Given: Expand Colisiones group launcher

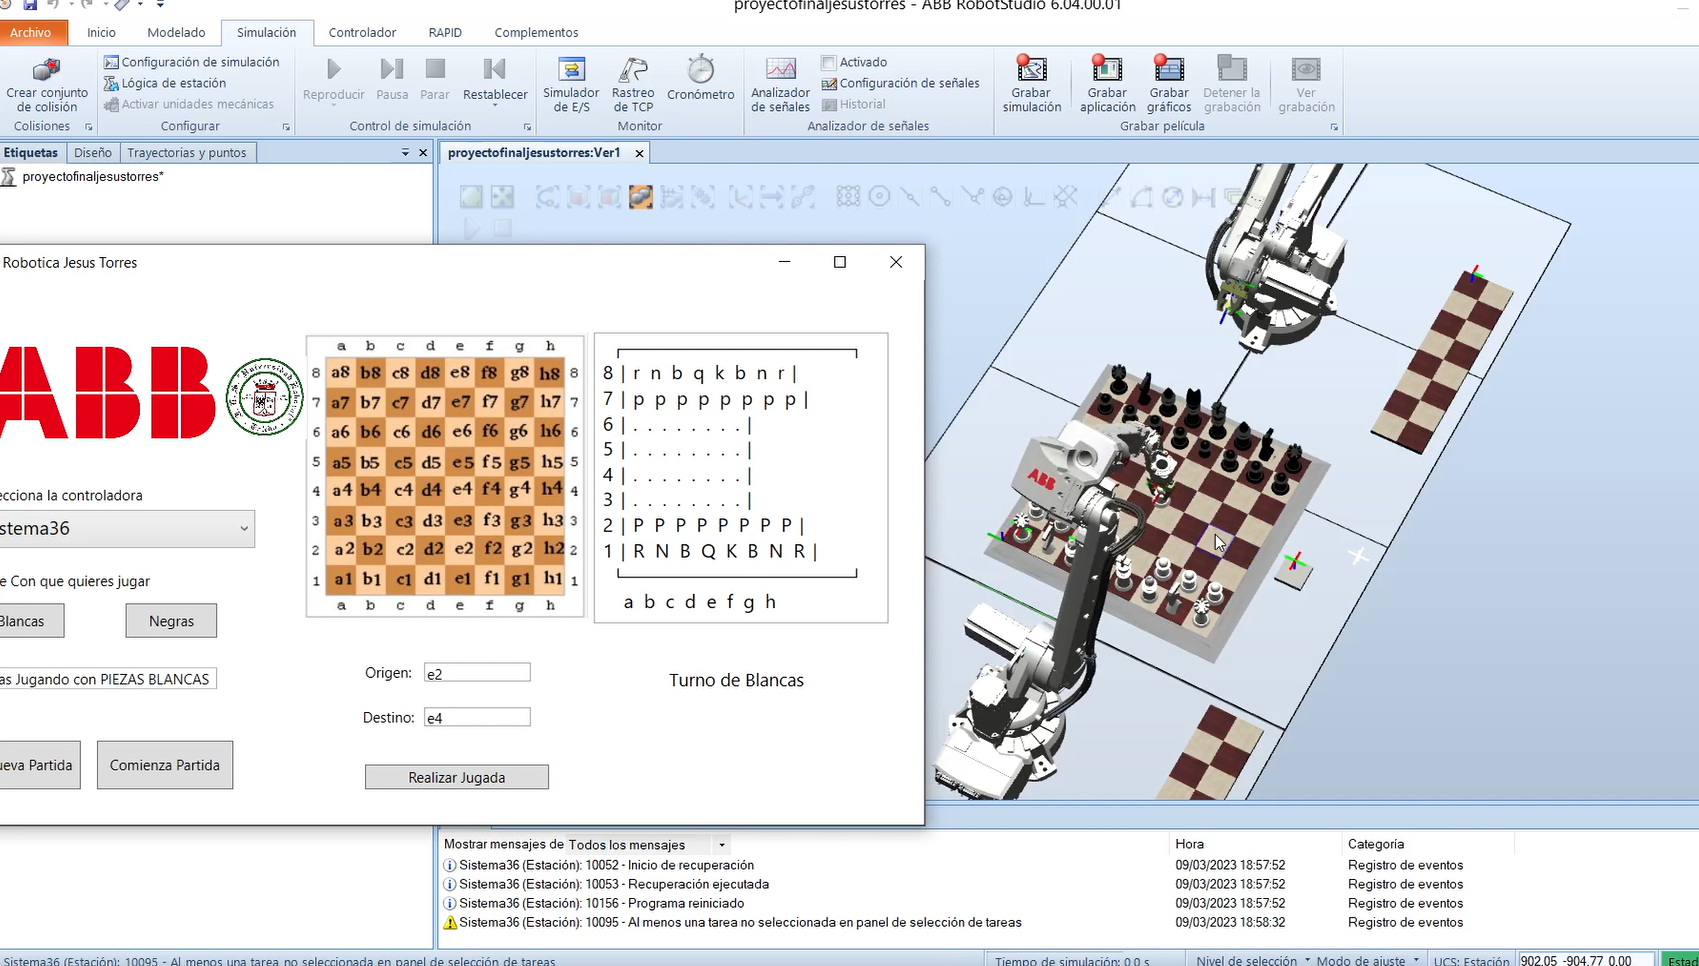Looking at the screenshot, I should tap(88, 127).
